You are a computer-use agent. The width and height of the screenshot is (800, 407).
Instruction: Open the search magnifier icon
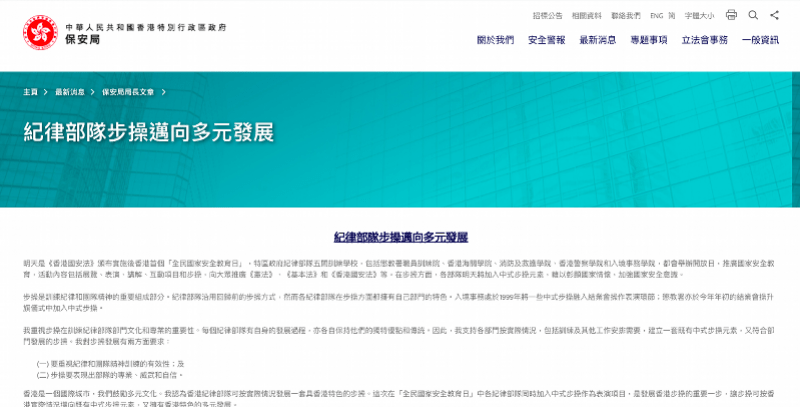tap(753, 15)
